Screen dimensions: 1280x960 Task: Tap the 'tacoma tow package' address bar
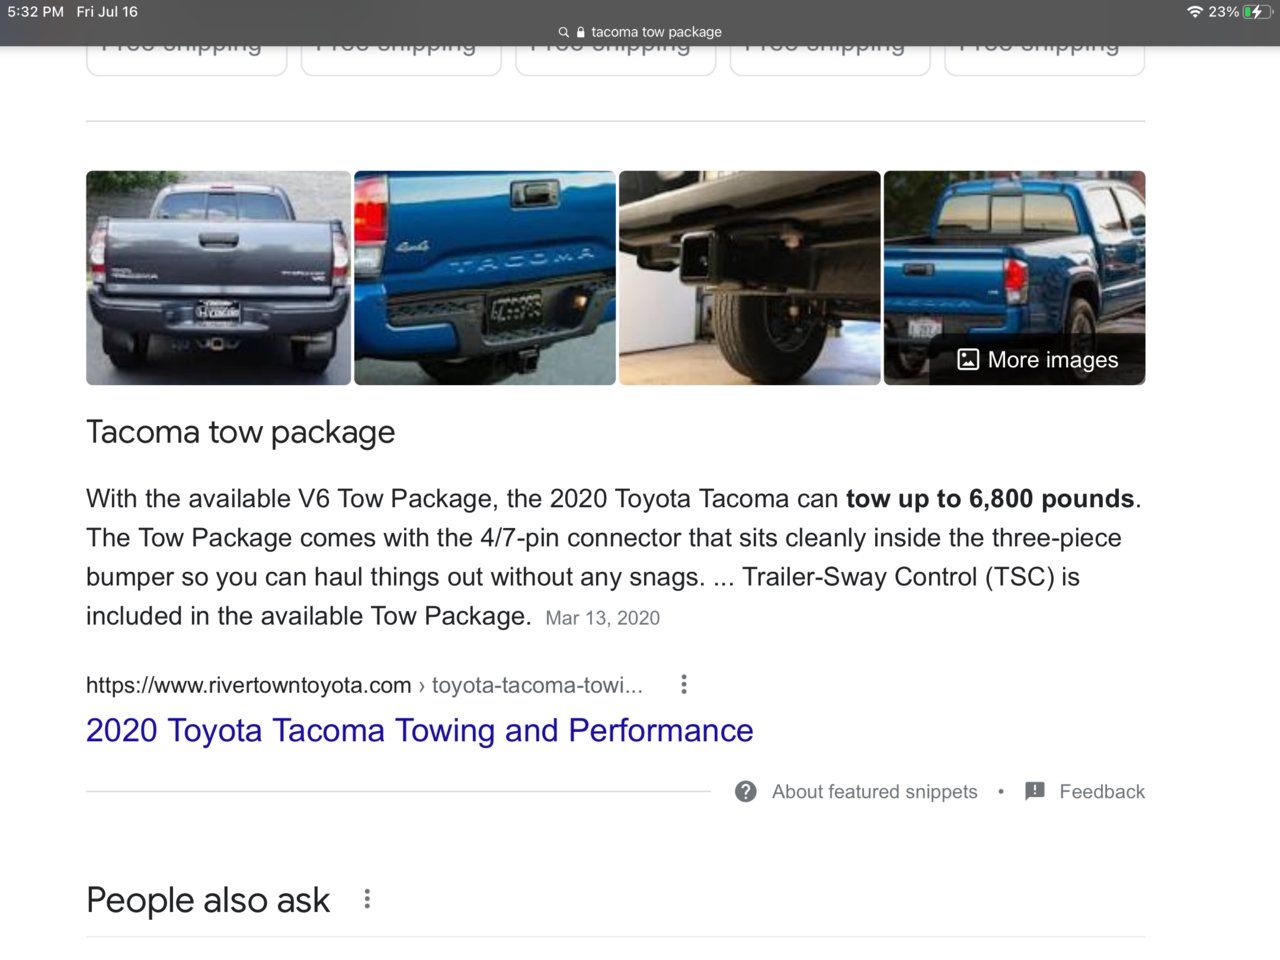pos(640,32)
